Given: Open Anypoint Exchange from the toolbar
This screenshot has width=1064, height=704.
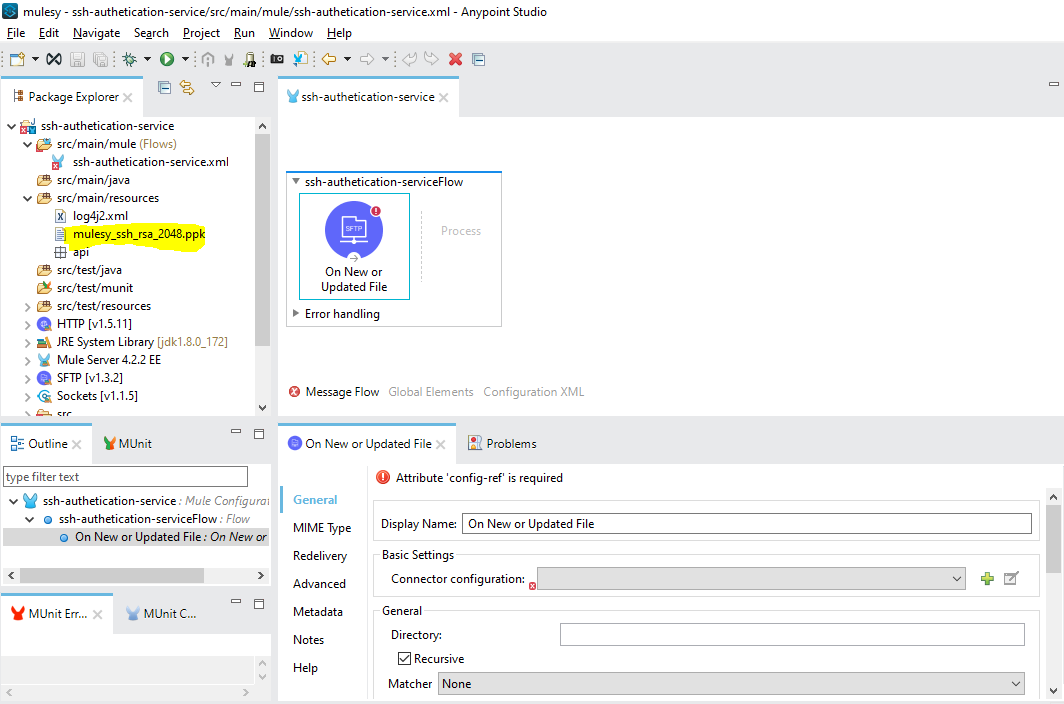Looking at the screenshot, I should [54, 60].
